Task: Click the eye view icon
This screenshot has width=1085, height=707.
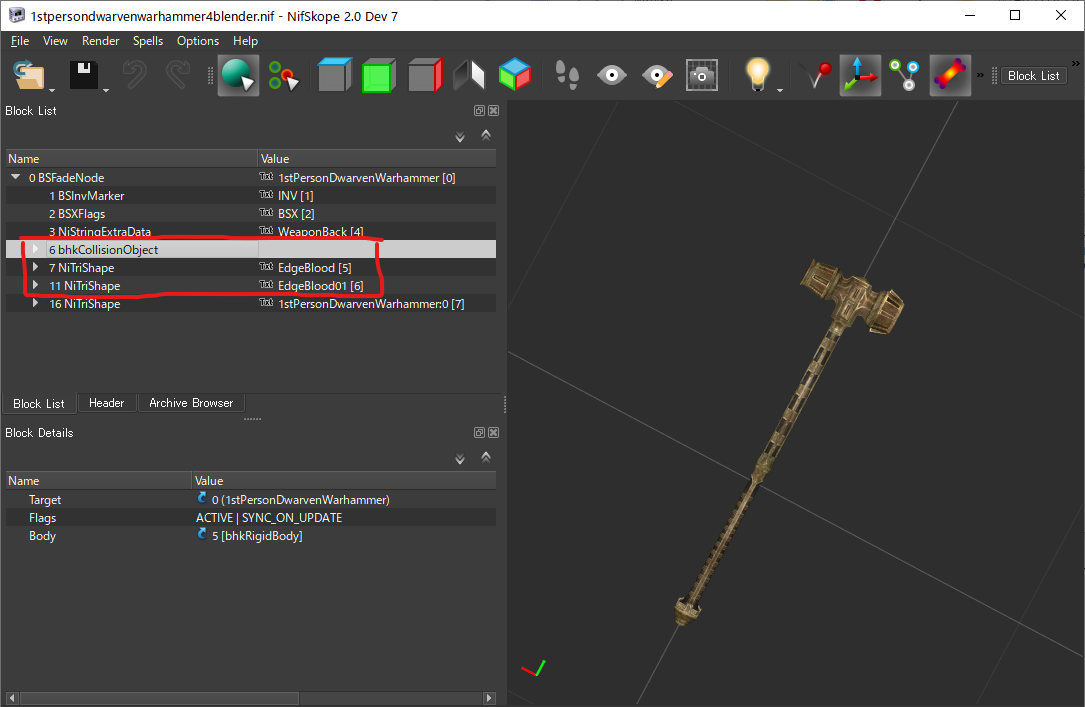Action: click(612, 75)
